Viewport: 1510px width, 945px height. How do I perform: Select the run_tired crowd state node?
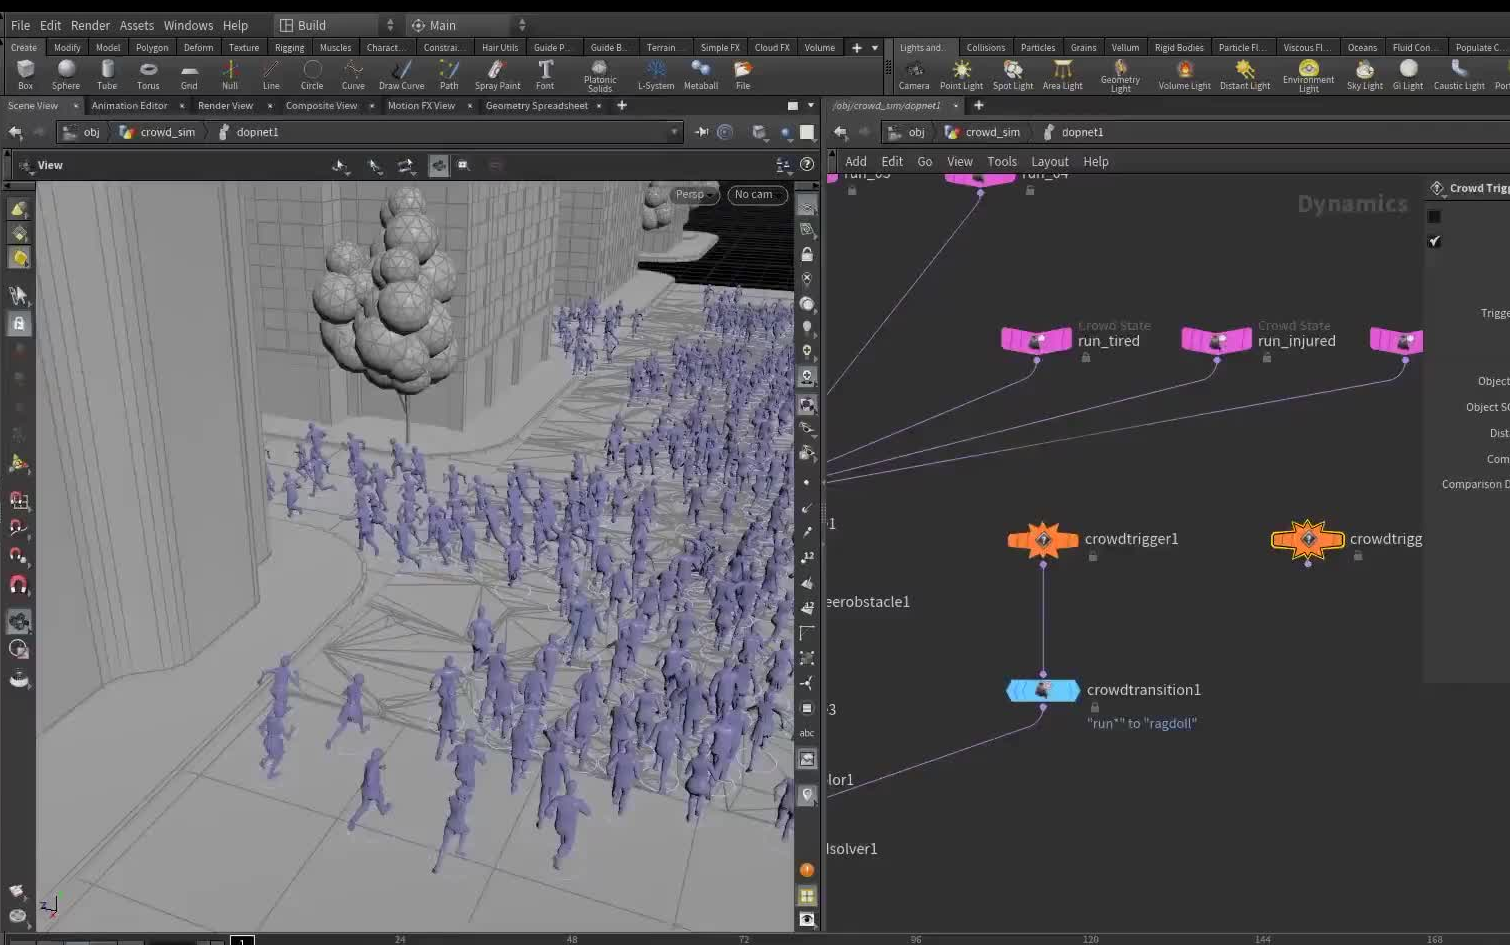1036,341
